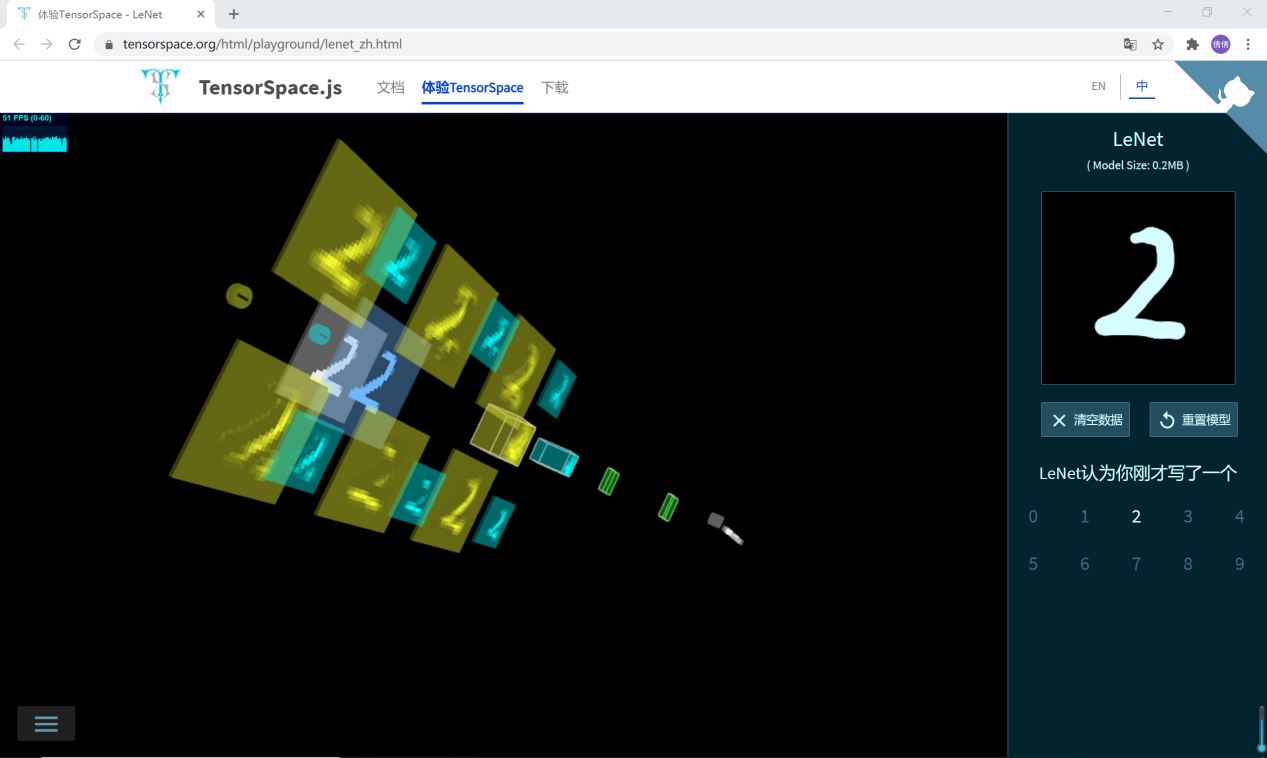Switch language to EN
Viewport: 1267px width, 758px height.
(1098, 86)
